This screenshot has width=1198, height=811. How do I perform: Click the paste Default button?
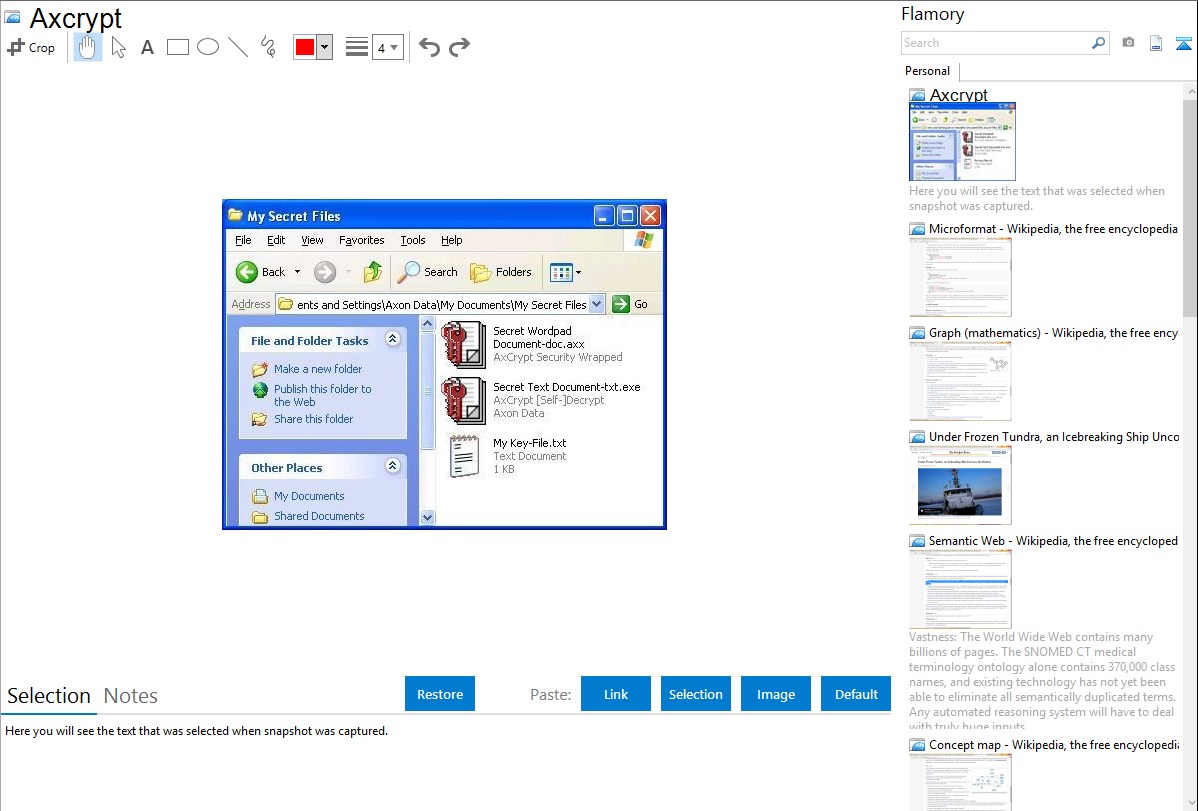pos(856,694)
